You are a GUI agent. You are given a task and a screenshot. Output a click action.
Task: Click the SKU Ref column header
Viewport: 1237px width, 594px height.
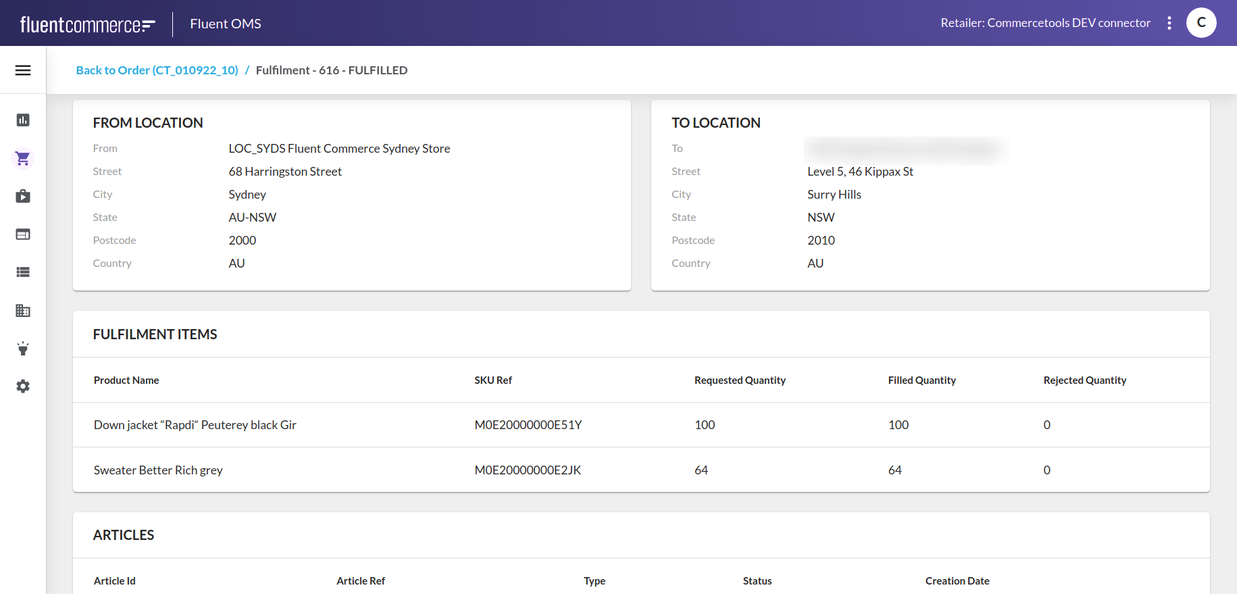click(x=493, y=380)
